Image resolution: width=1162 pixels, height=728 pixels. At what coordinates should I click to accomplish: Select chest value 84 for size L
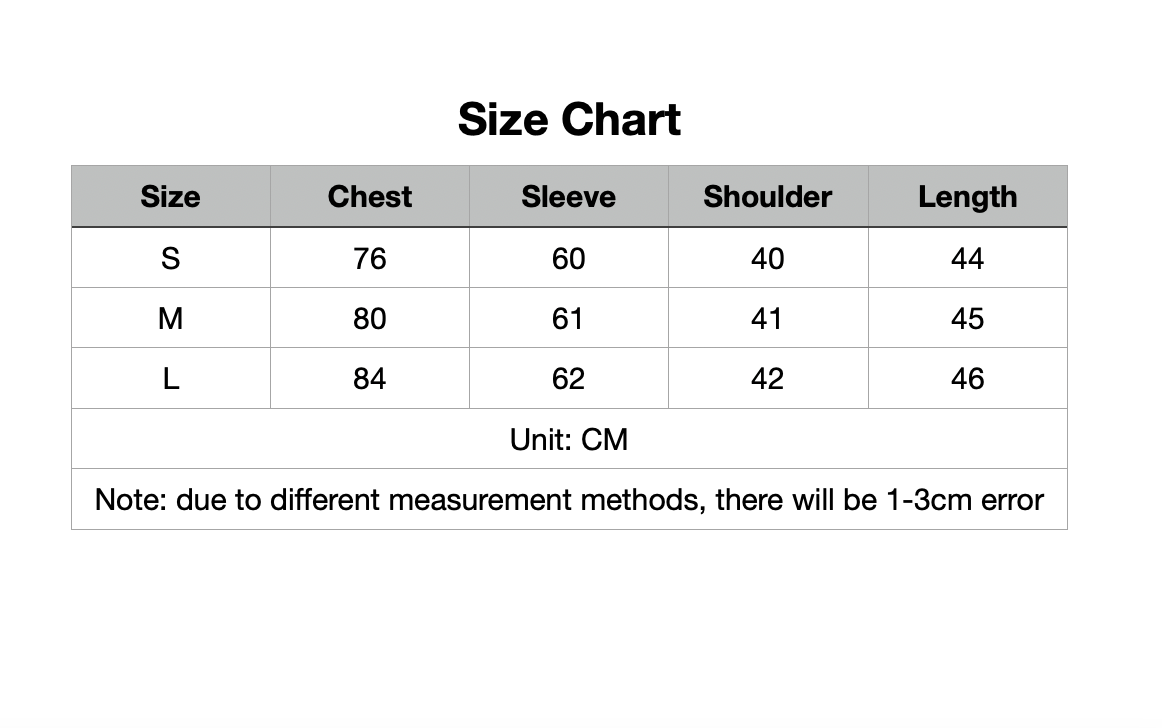pos(369,379)
